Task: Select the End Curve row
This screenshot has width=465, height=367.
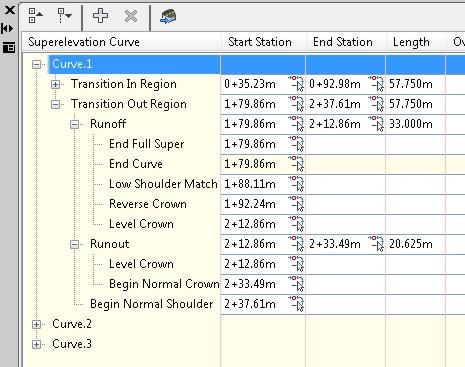Action: pos(136,164)
